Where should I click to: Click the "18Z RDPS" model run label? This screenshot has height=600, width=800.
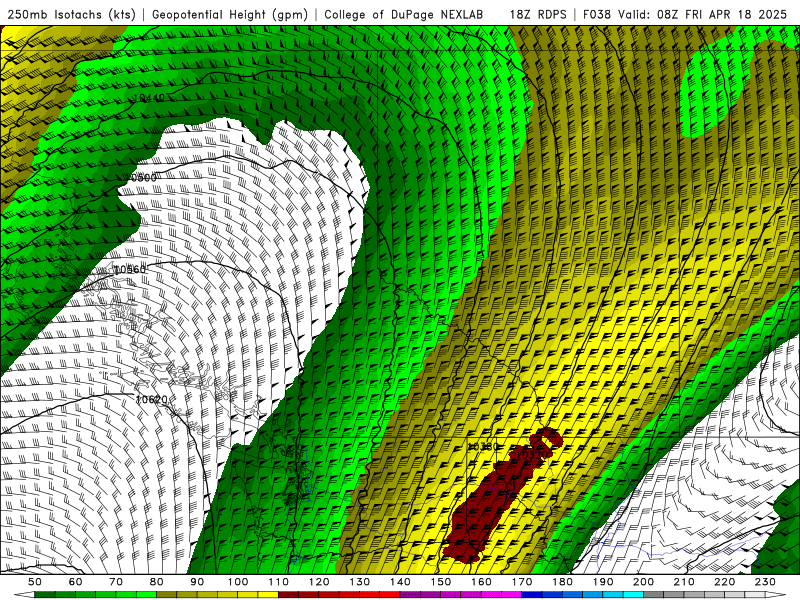click(x=538, y=14)
